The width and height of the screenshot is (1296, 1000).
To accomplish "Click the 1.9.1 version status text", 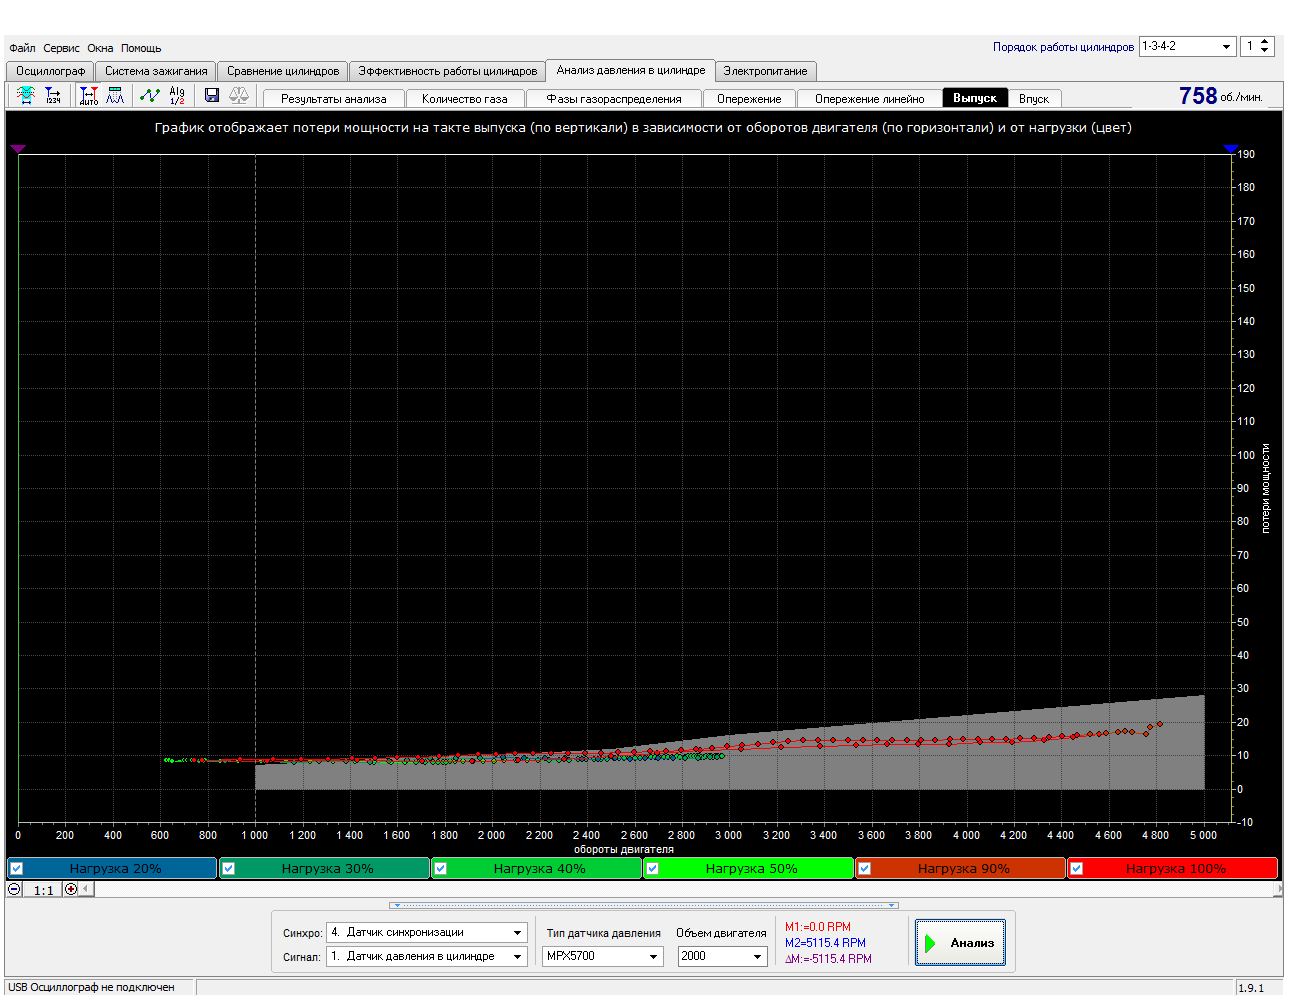I will click(x=1251, y=988).
